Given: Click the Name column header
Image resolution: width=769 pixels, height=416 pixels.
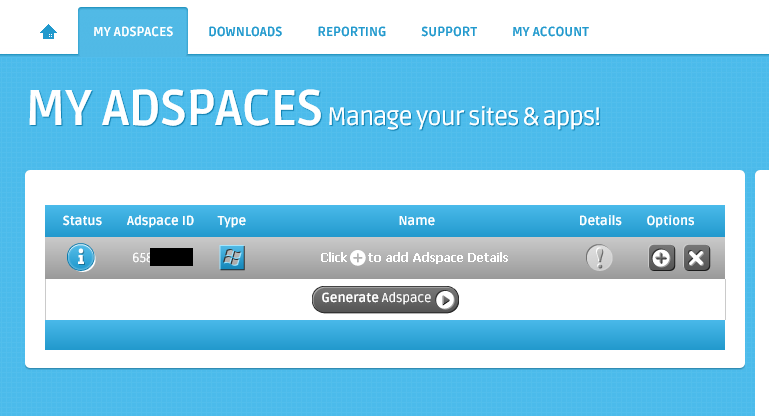Looking at the screenshot, I should [x=416, y=221].
